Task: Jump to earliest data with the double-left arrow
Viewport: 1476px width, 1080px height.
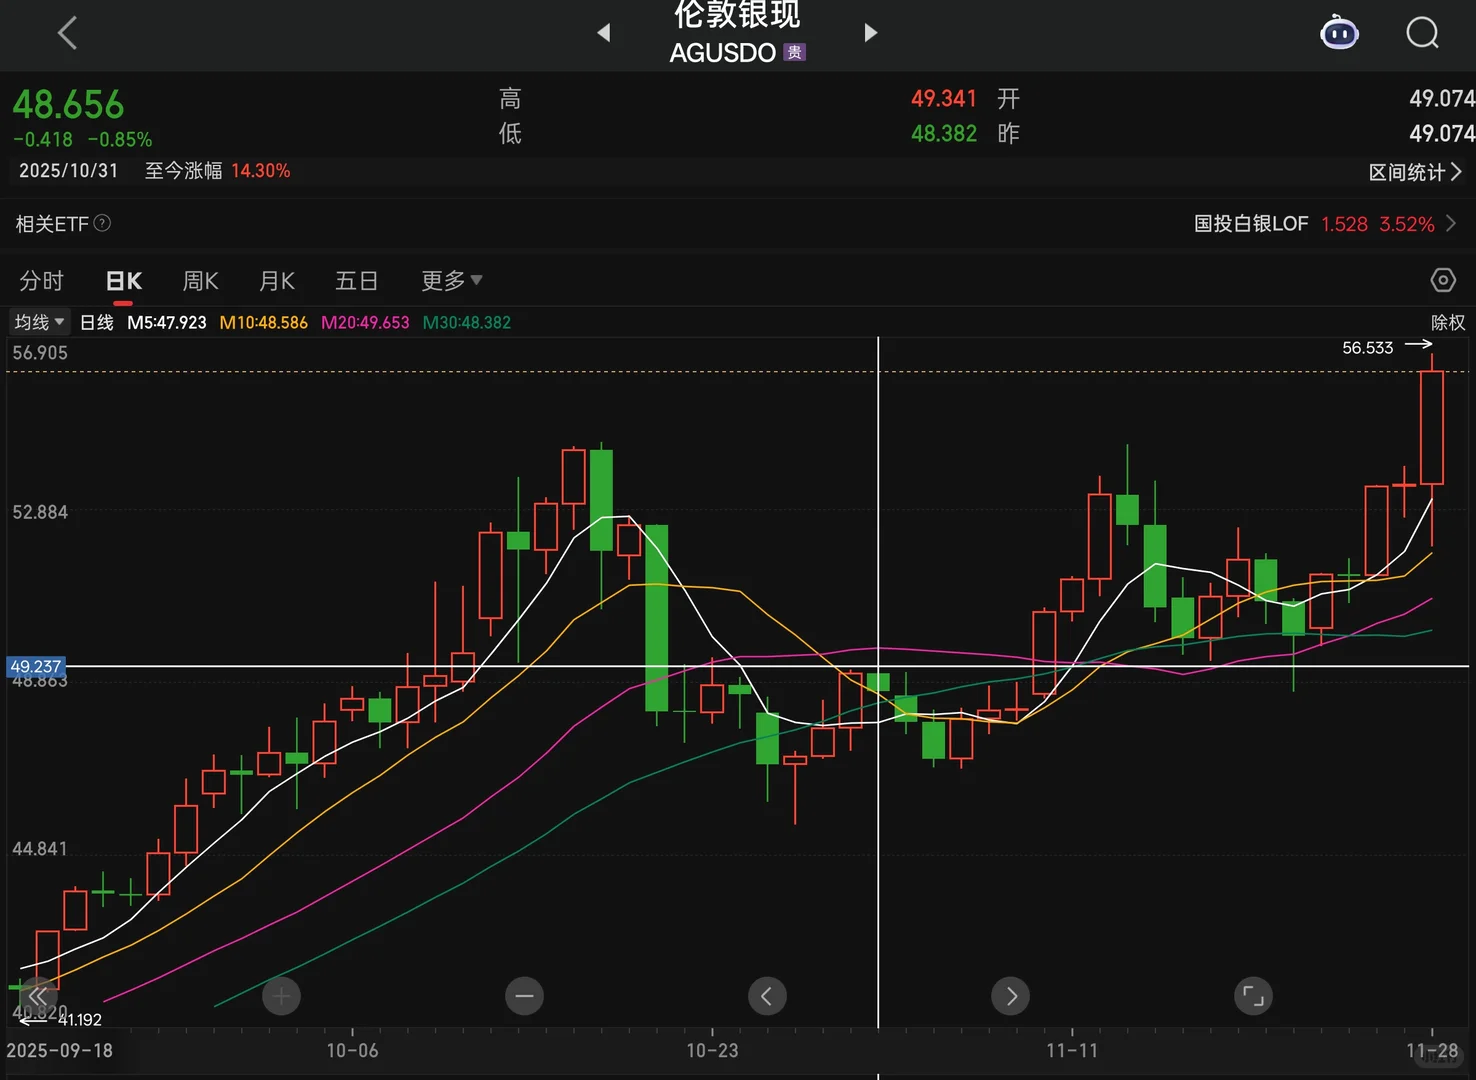Action: coord(38,996)
